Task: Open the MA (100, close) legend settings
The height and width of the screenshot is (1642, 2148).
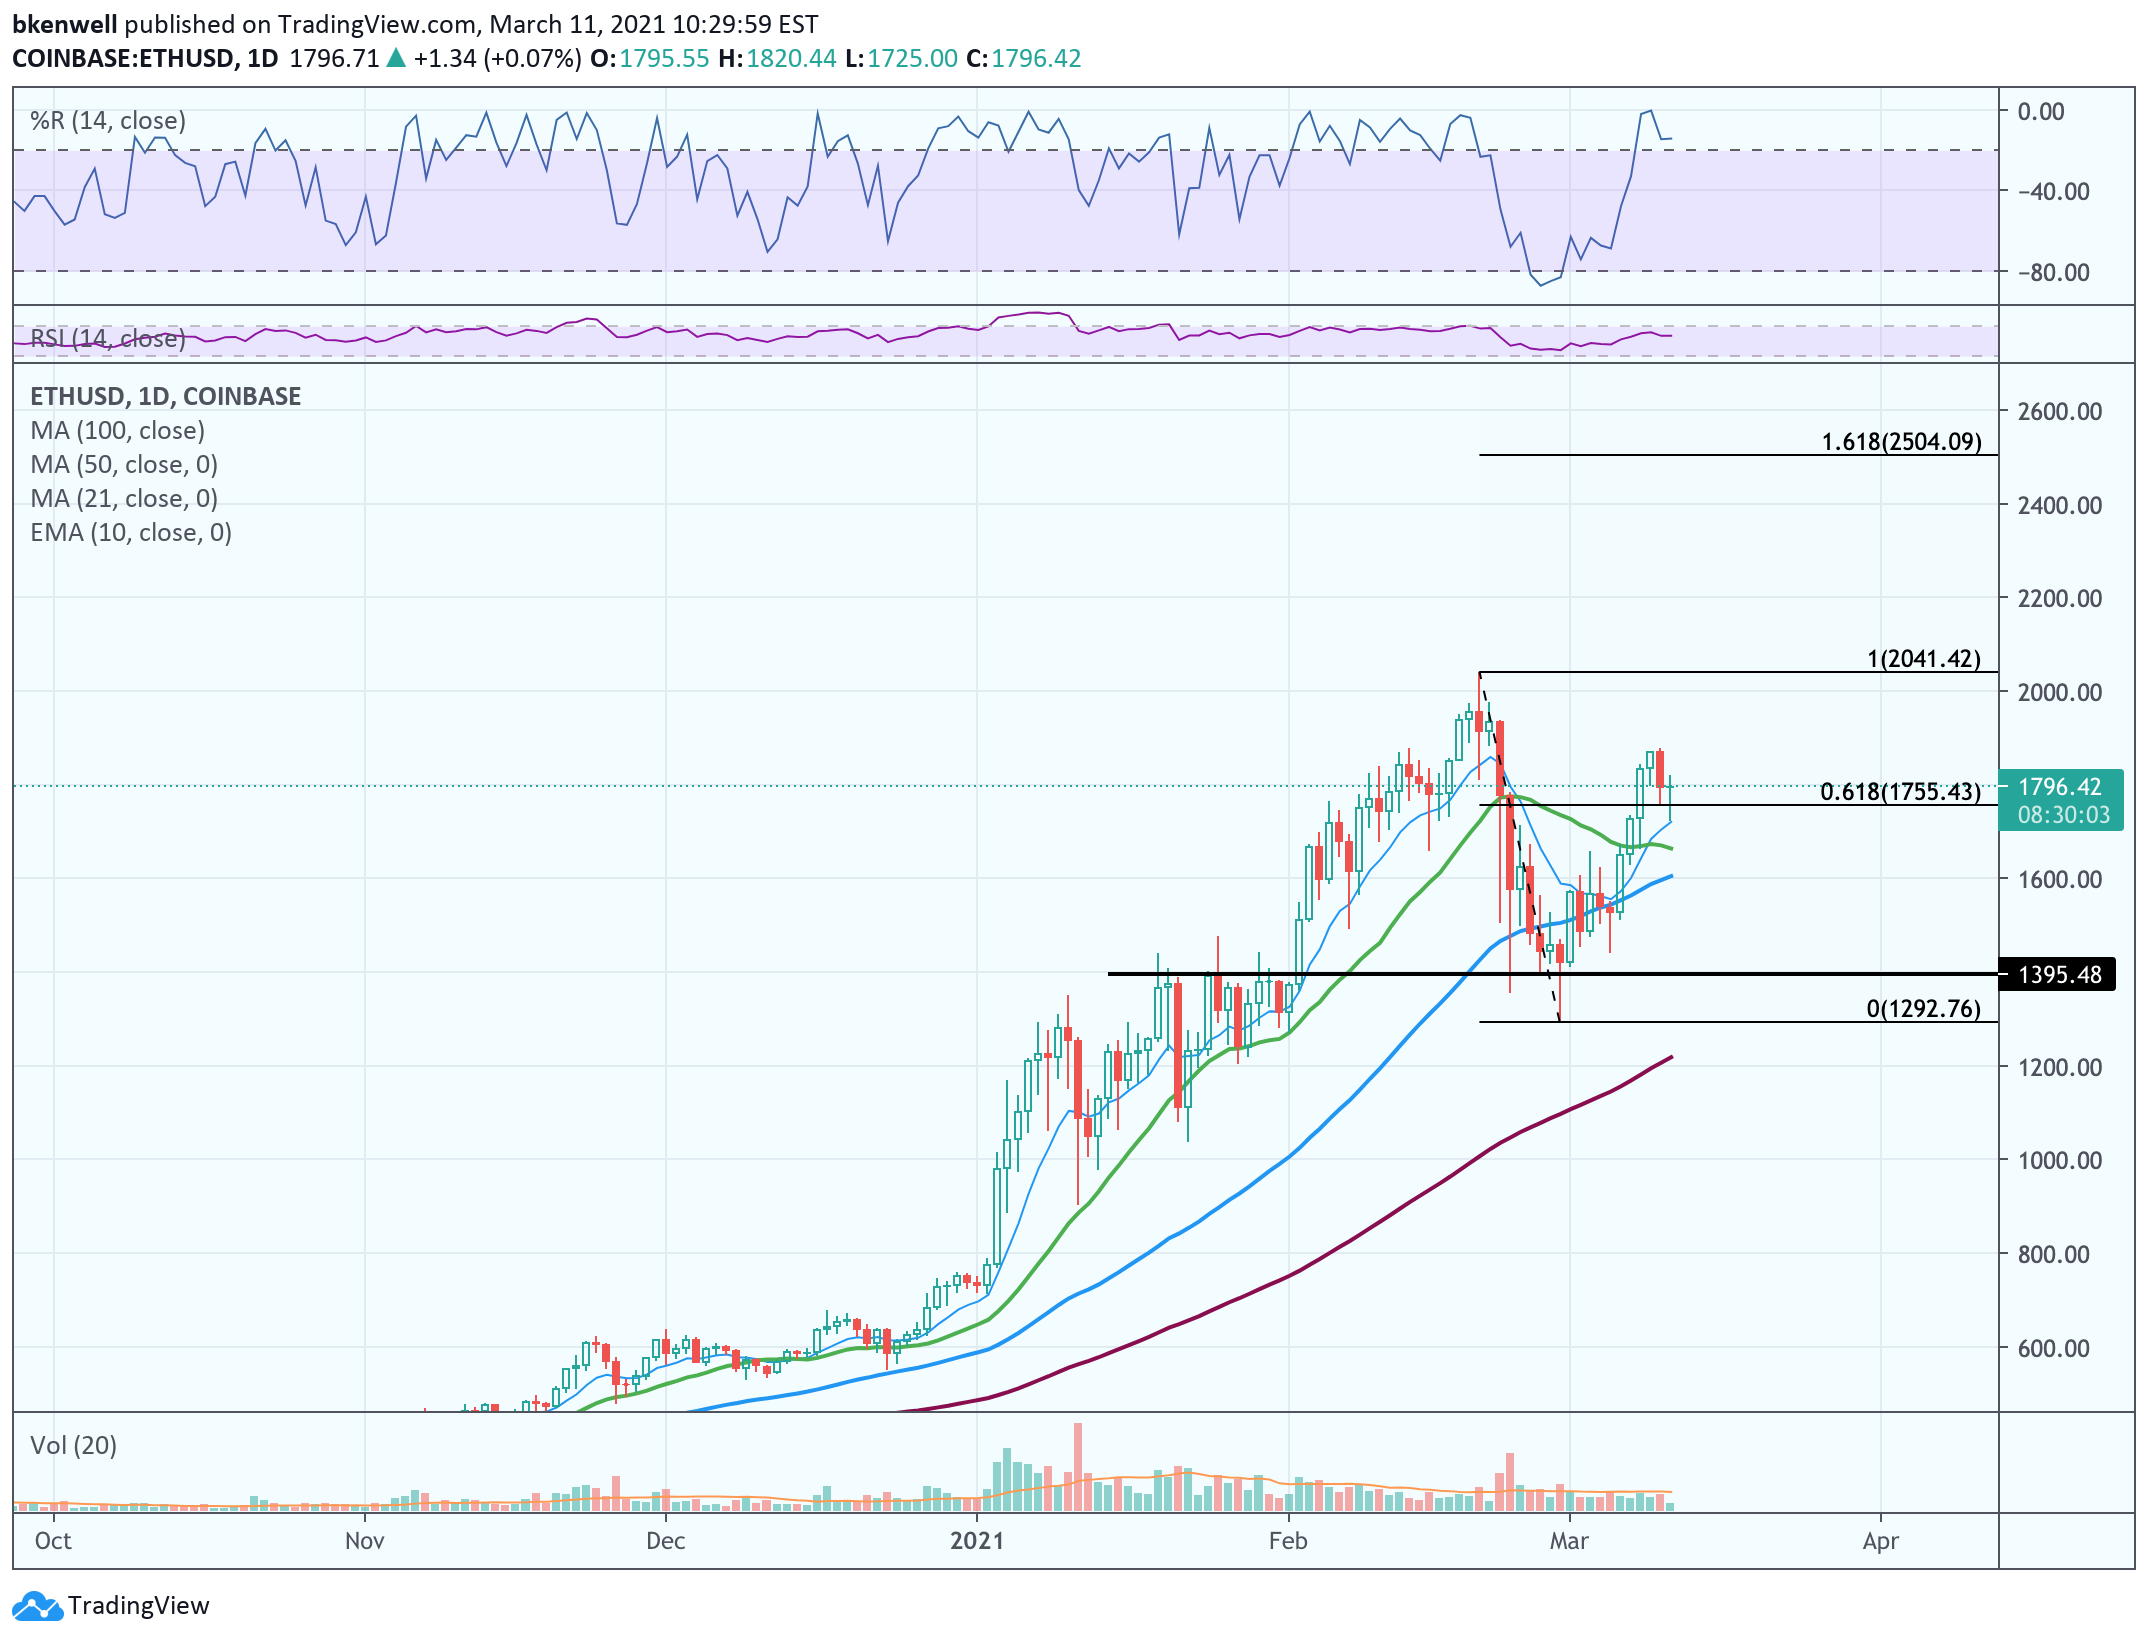Action: coord(117,431)
